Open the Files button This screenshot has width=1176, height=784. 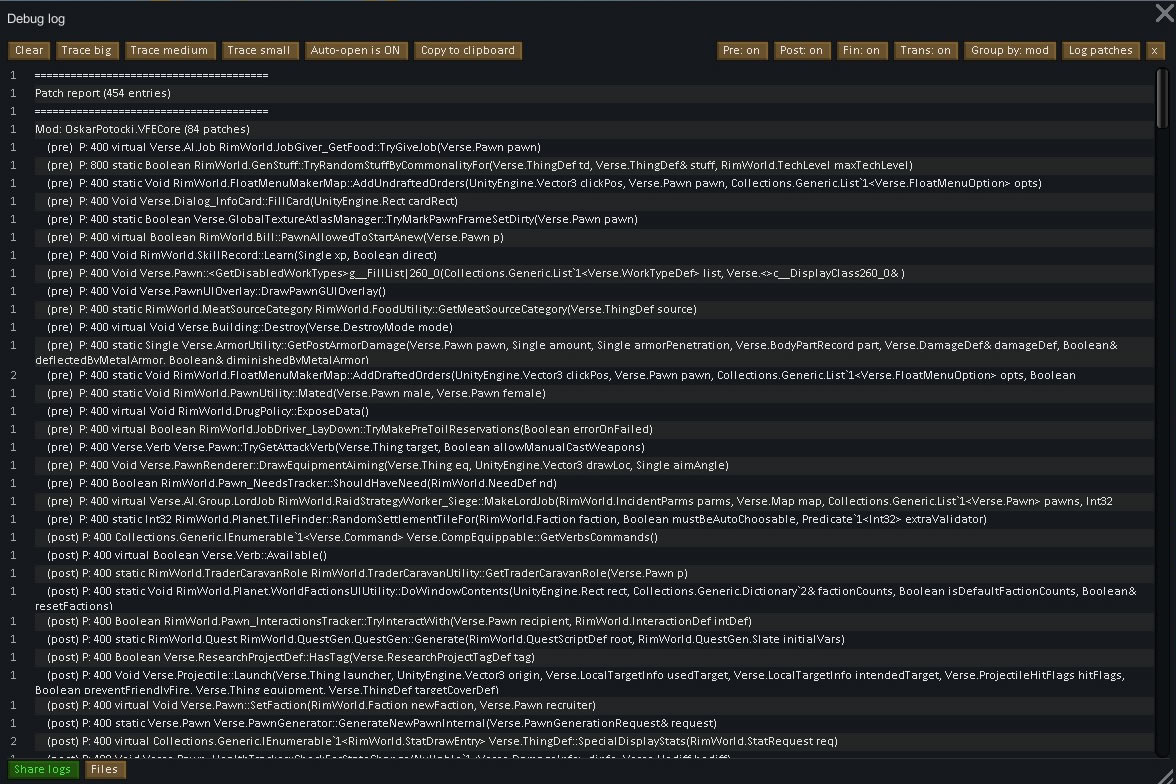click(104, 769)
